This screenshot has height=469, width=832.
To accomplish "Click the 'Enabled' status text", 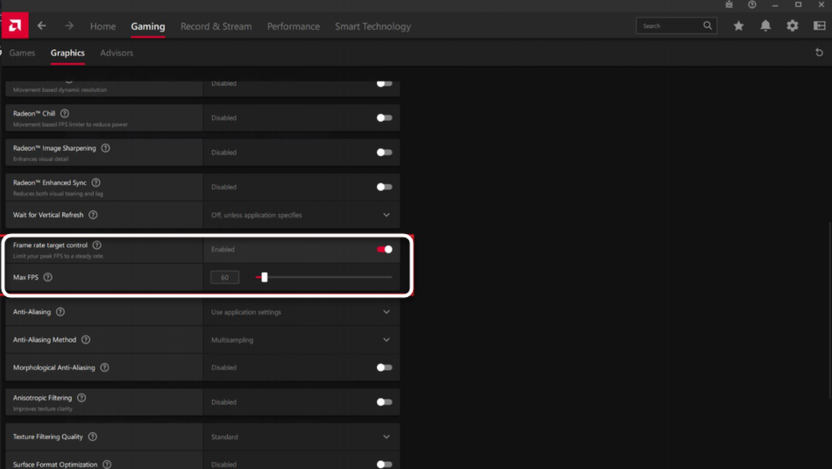I will pyautogui.click(x=223, y=249).
